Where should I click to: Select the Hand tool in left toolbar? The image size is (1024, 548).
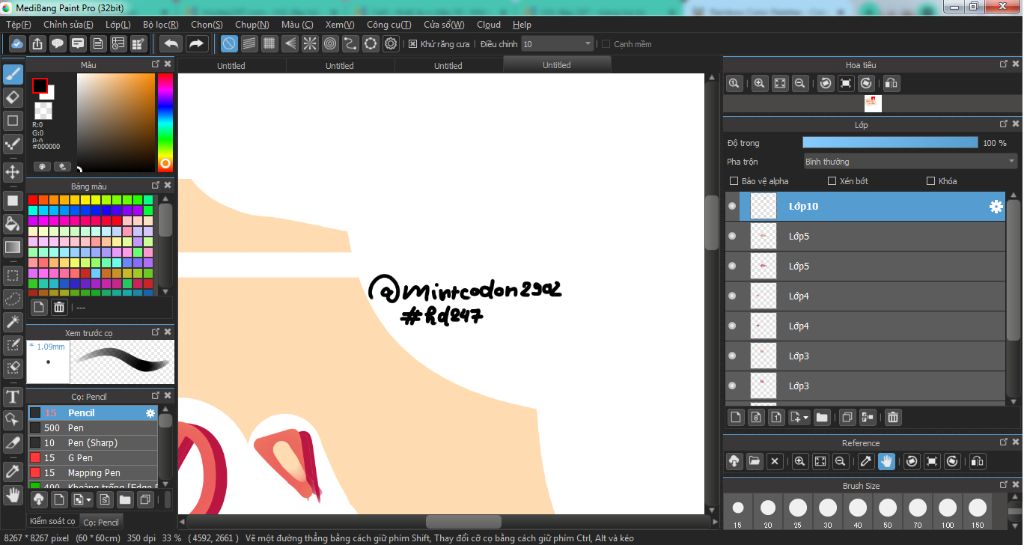click(12, 495)
